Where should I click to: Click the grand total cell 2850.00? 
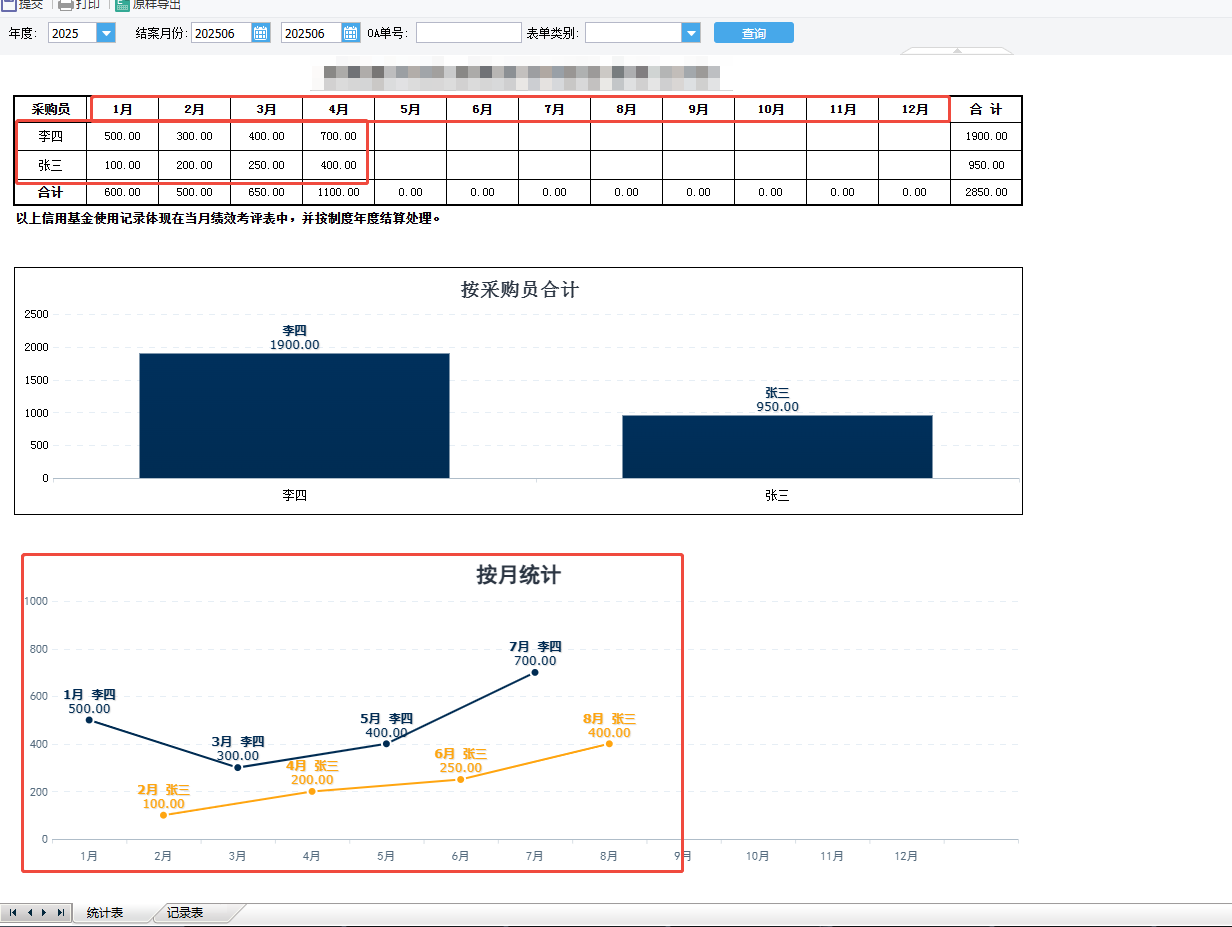click(x=986, y=192)
